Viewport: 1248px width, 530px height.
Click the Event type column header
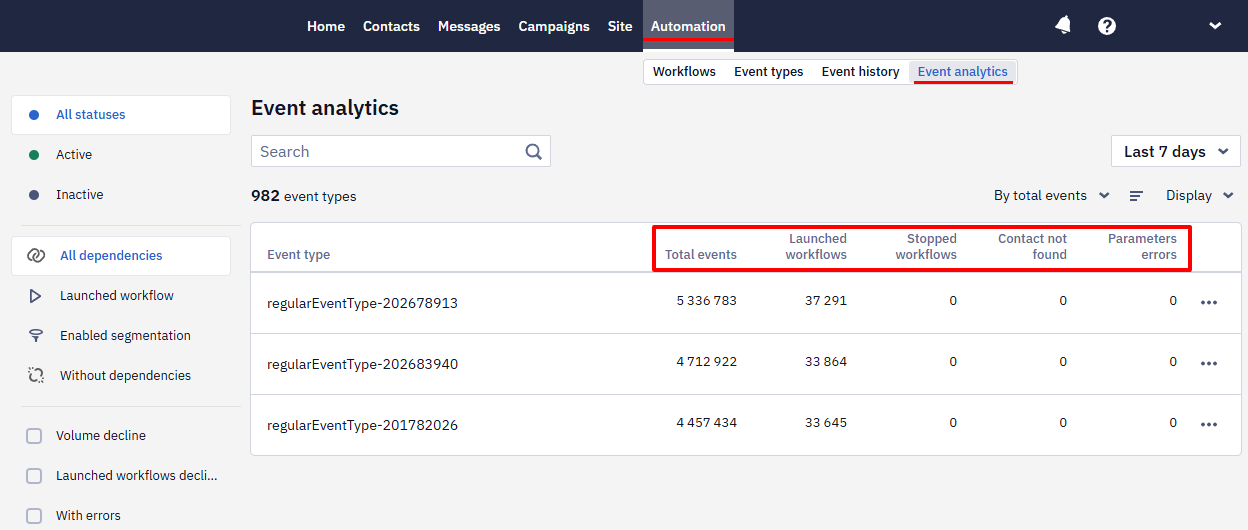click(298, 255)
